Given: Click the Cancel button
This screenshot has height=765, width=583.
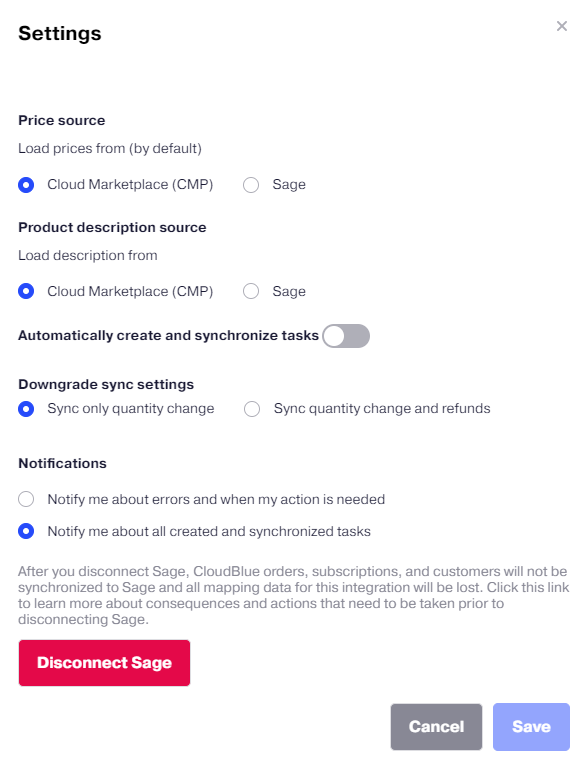Looking at the screenshot, I should tap(436, 726).
